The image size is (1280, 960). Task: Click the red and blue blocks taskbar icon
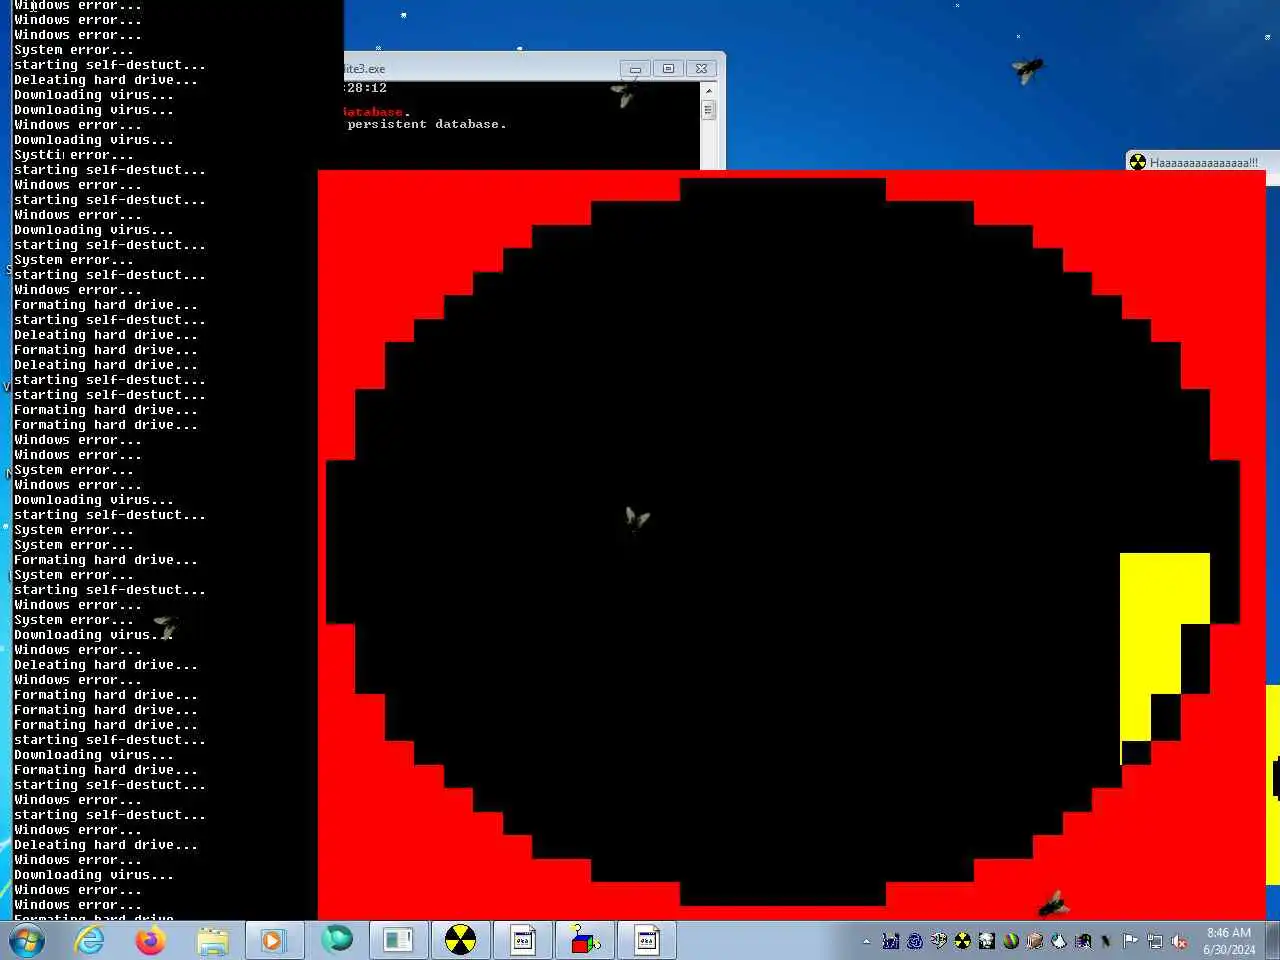point(585,940)
